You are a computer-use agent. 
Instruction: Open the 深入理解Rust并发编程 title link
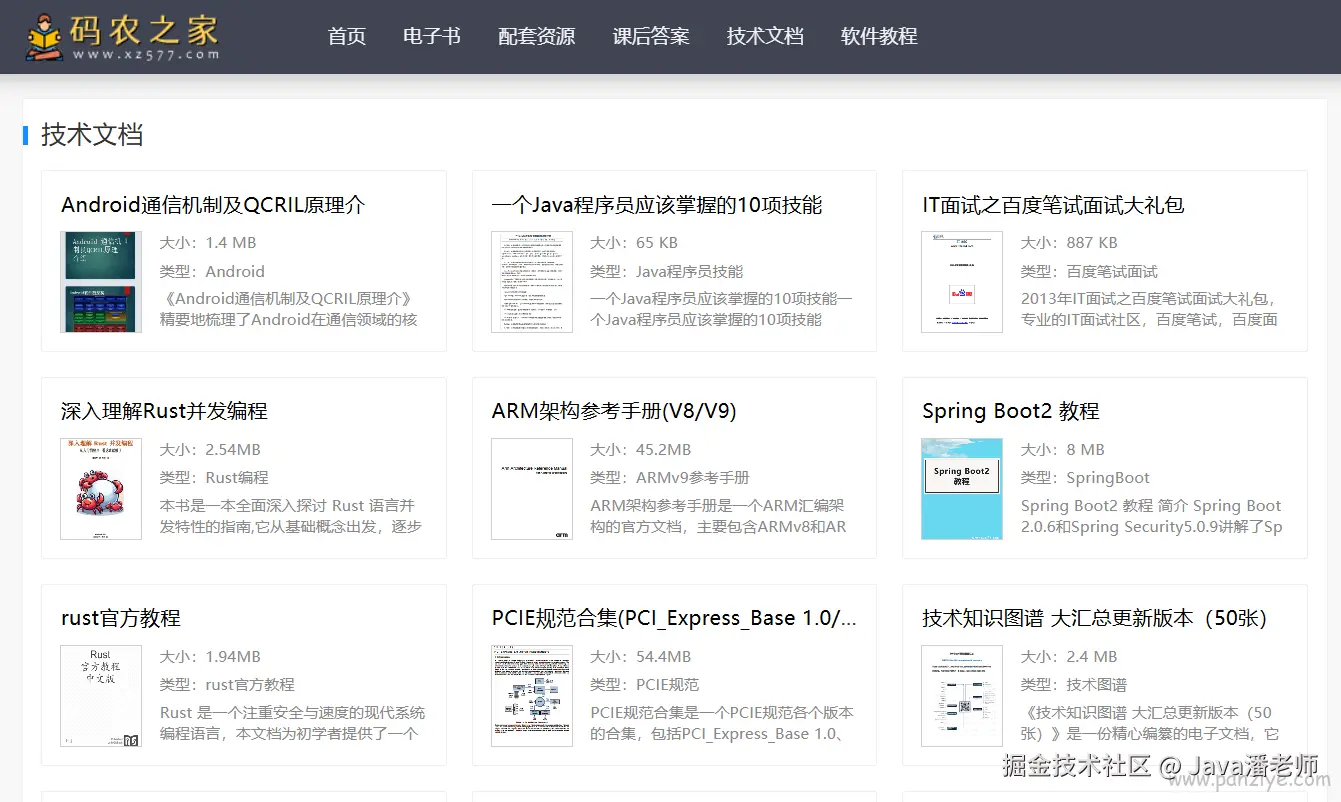pos(164,411)
